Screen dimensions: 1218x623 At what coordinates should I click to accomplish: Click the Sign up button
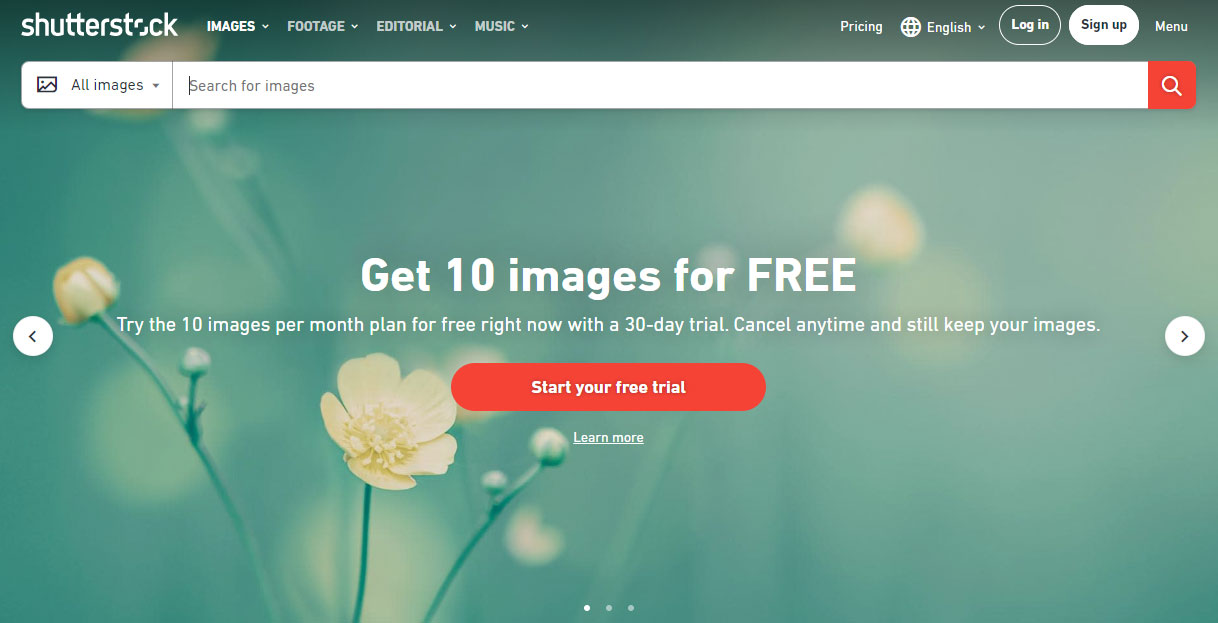tap(1104, 25)
